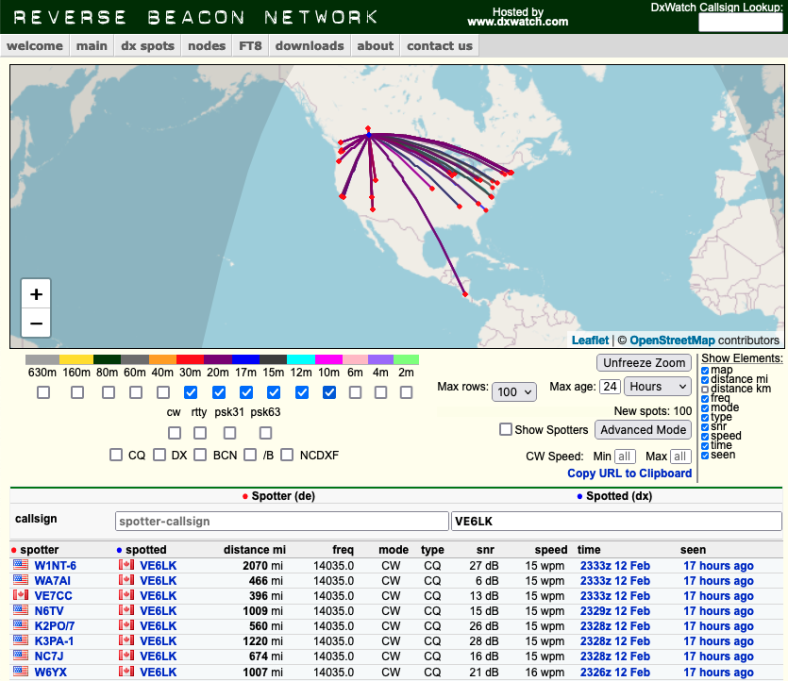The image size is (788, 681).
Task: Click the 30m red color swatch
Action: click(190, 359)
